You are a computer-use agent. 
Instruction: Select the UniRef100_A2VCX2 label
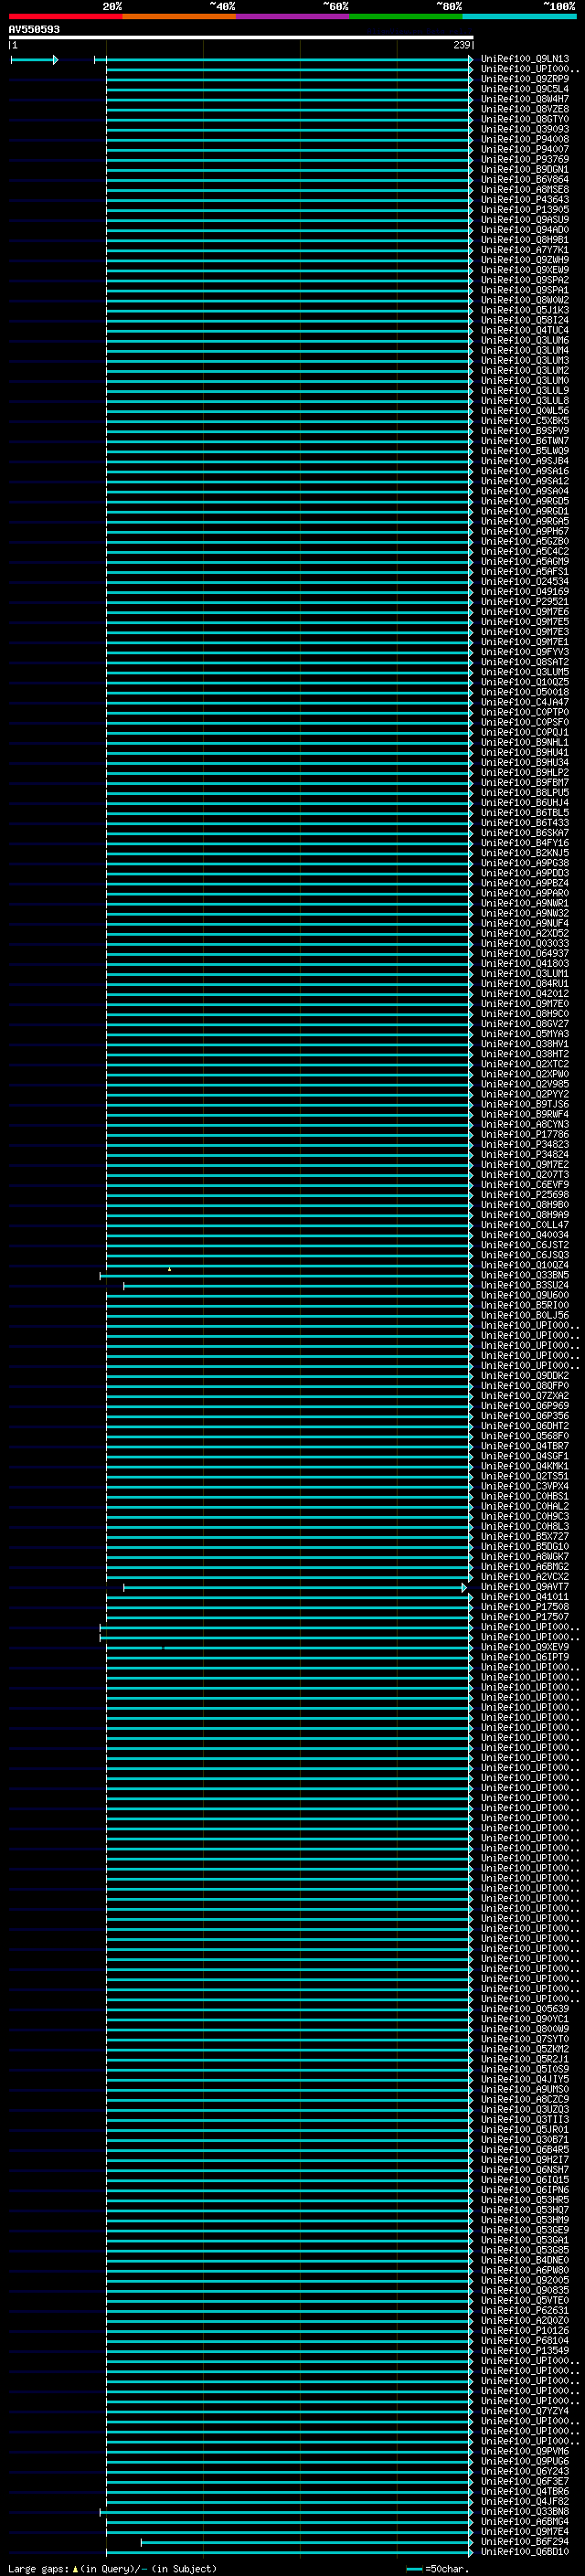[524, 1577]
